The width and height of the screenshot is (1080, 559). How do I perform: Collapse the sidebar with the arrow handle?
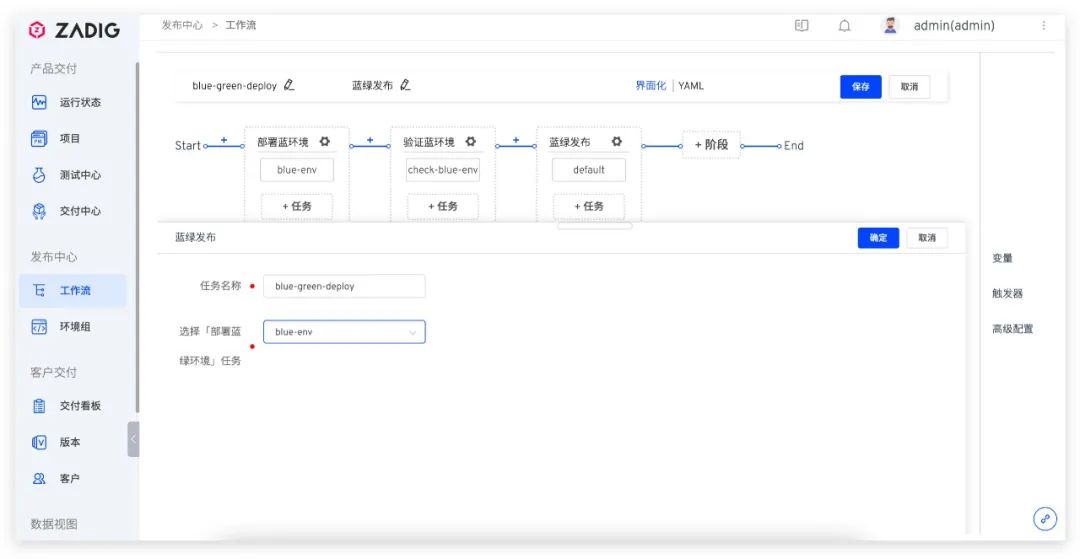(133, 439)
